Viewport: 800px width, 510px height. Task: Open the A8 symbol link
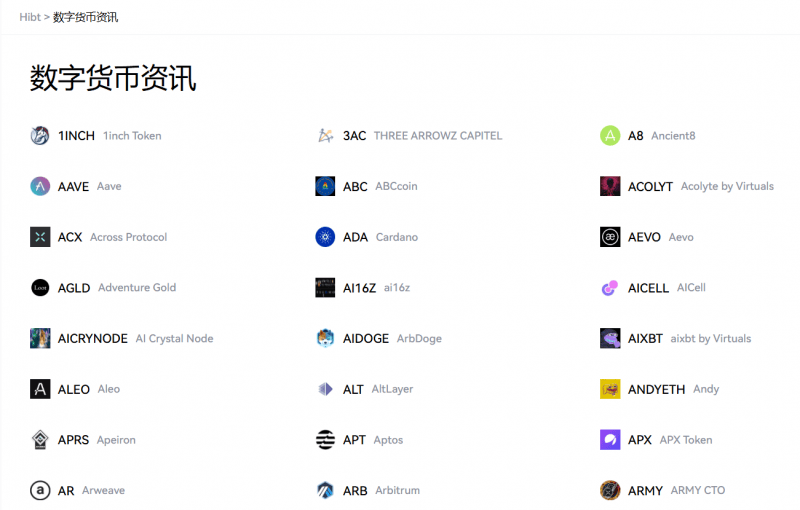(635, 136)
